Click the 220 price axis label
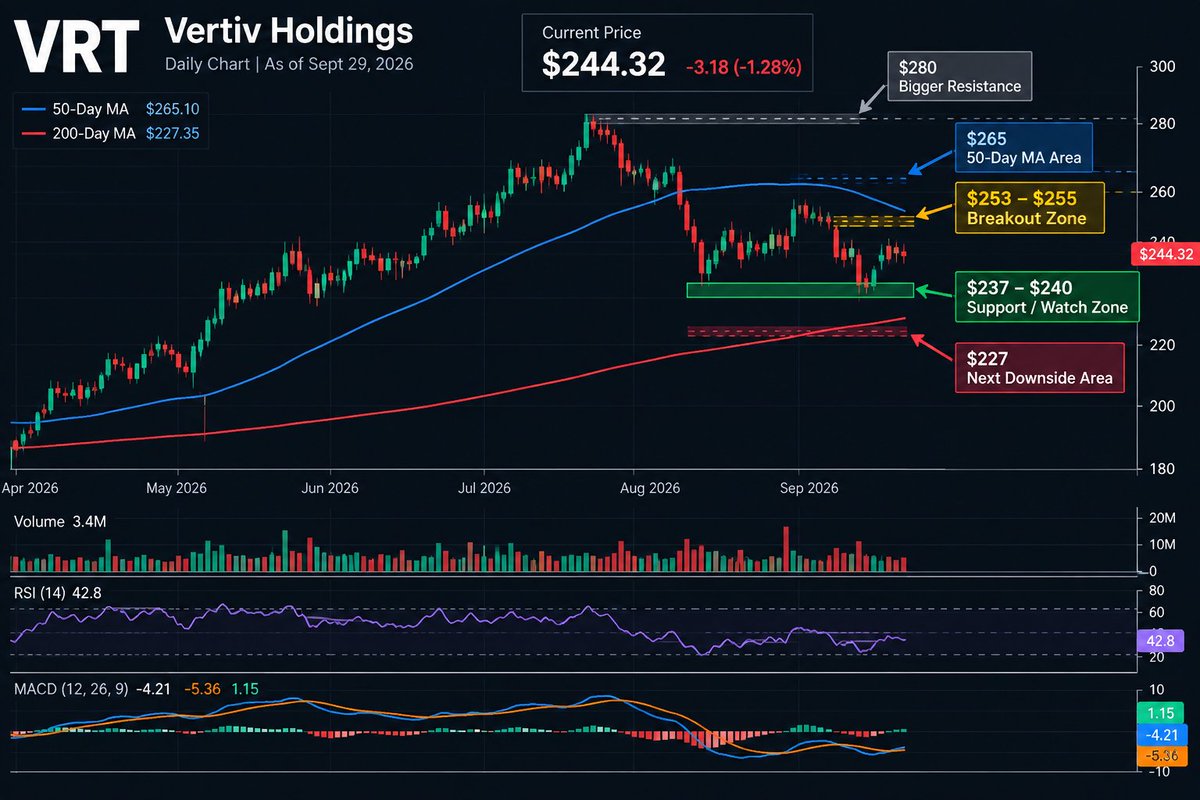The image size is (1200, 800). tap(1163, 344)
